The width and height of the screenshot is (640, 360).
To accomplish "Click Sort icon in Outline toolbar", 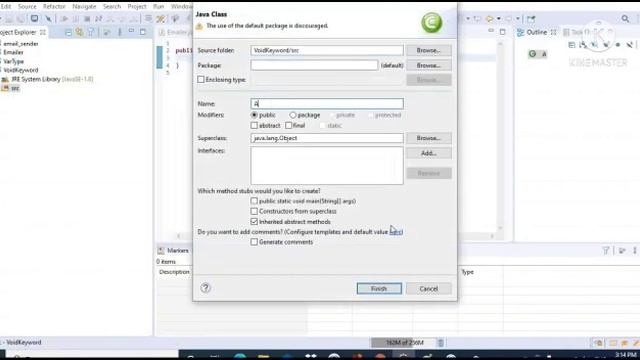I will 583,45.
